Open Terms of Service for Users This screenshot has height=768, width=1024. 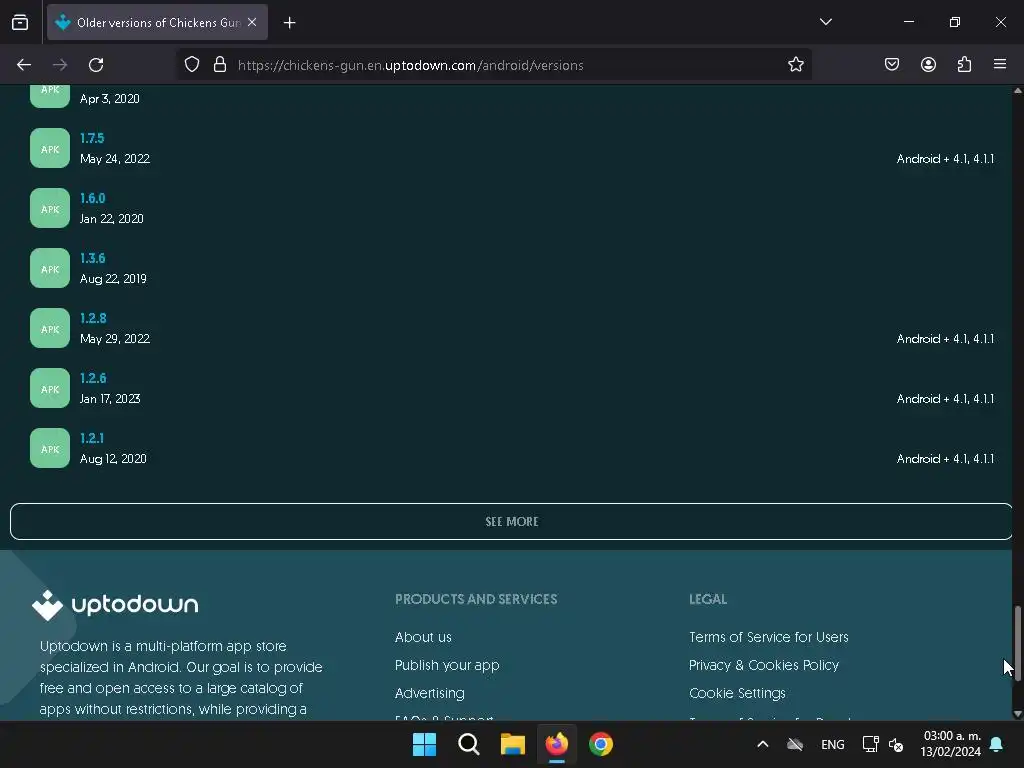(769, 637)
